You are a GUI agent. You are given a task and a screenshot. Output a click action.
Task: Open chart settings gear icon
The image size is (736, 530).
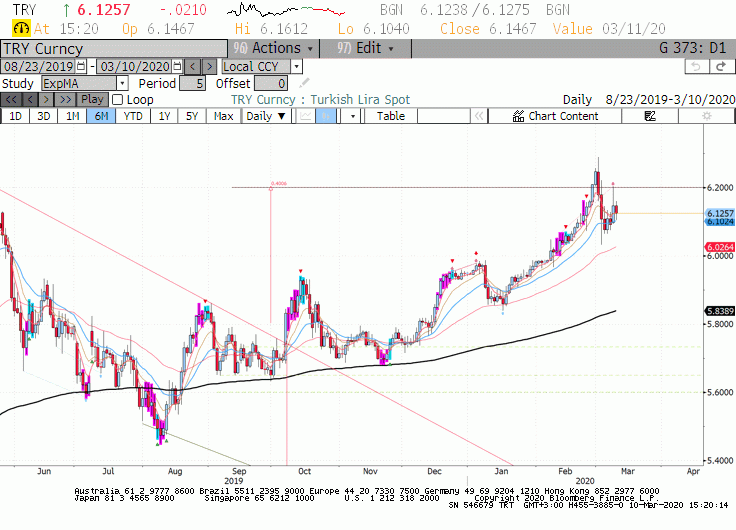(706, 116)
